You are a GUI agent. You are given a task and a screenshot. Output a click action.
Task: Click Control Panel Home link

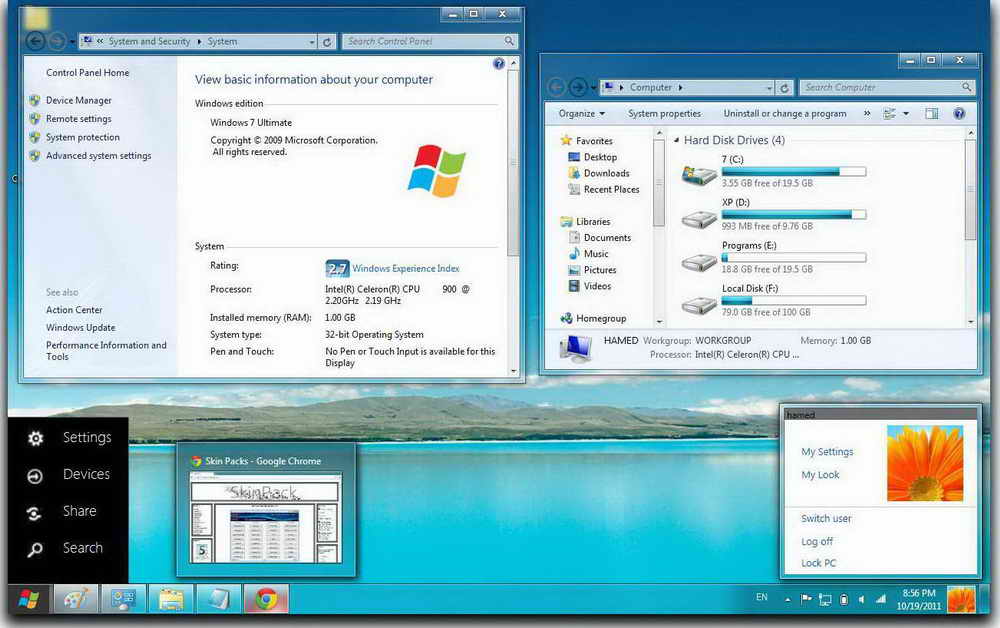point(87,73)
